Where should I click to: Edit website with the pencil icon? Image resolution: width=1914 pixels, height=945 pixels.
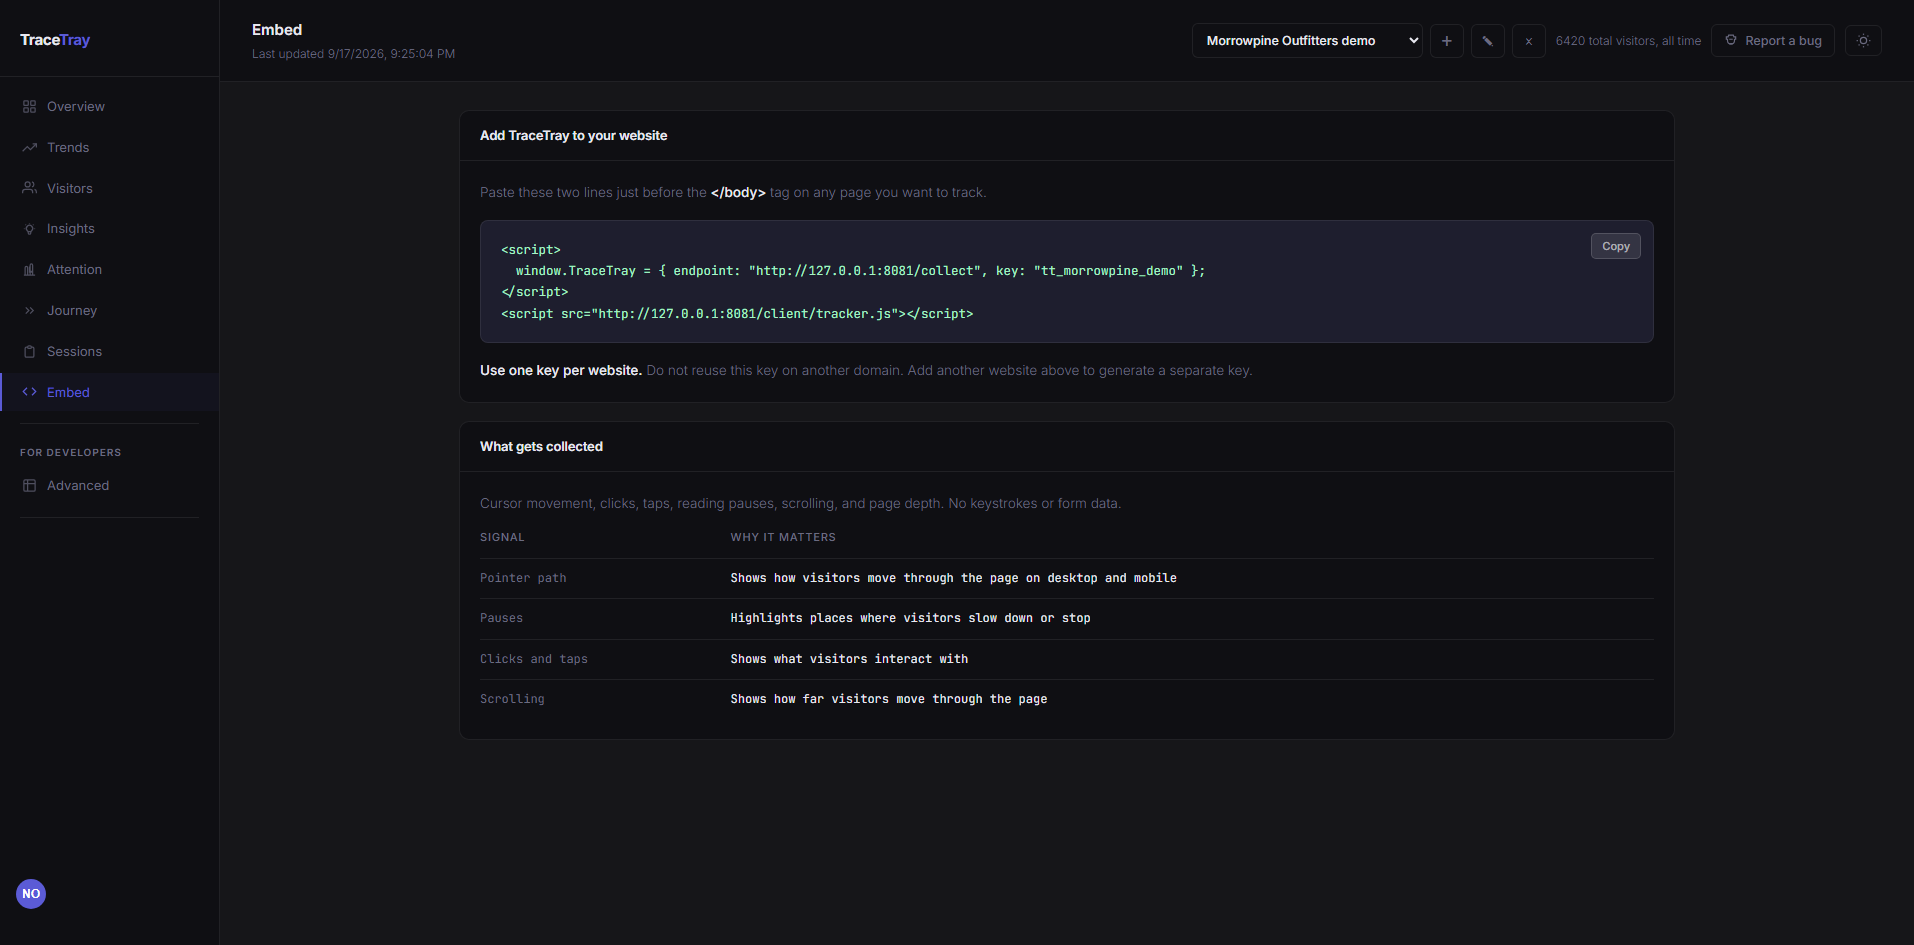(x=1487, y=41)
